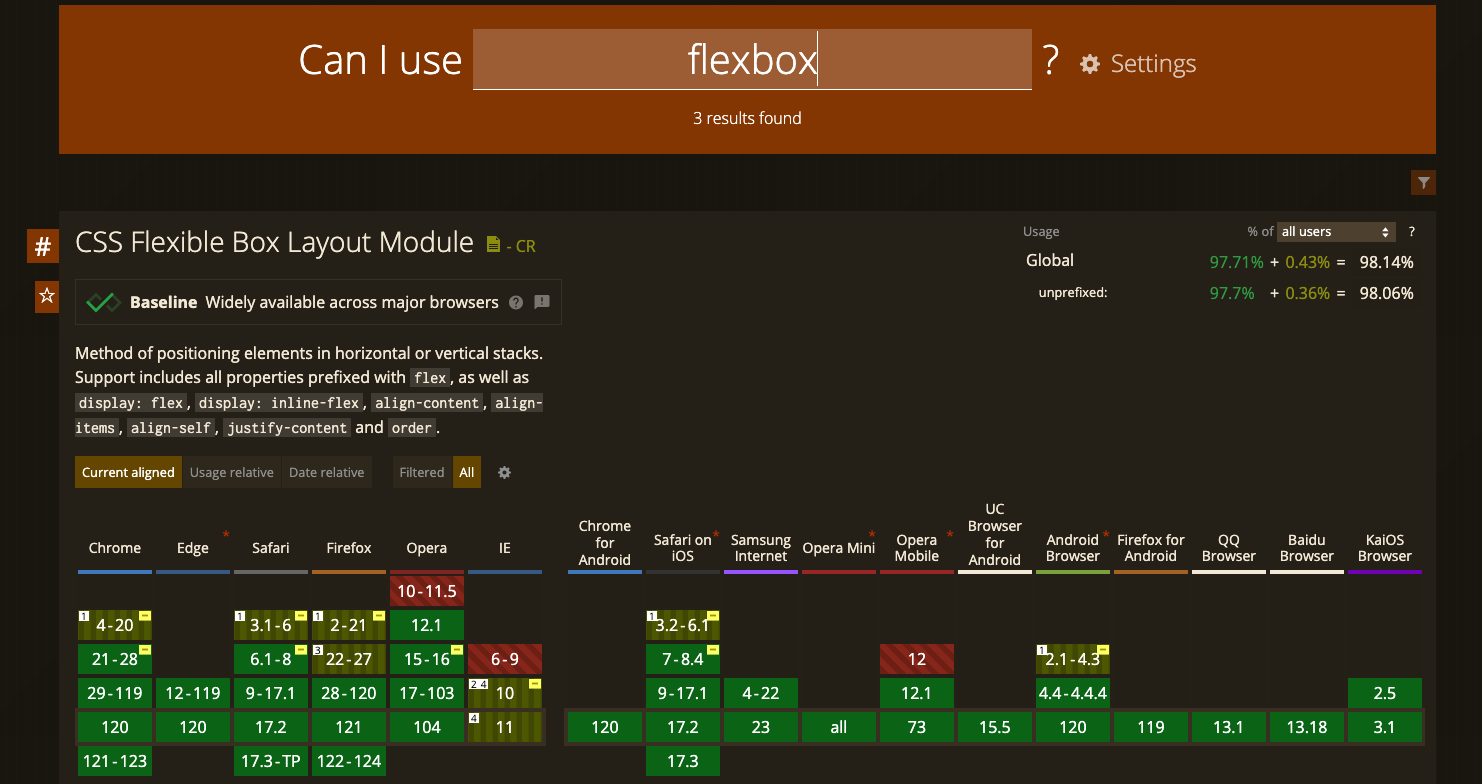Image resolution: width=1482 pixels, height=784 pixels.
Task: Select QQ Browser 13.1 cell
Action: pos(1229,727)
